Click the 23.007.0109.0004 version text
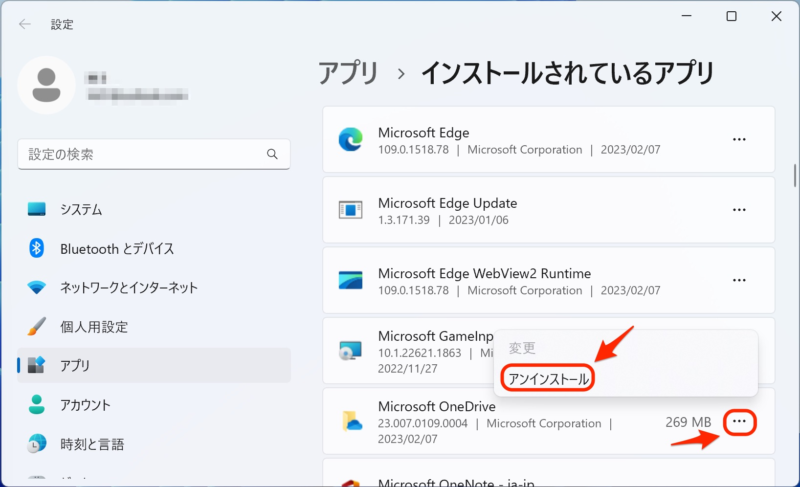Viewport: 800px width, 487px height. pos(422,423)
